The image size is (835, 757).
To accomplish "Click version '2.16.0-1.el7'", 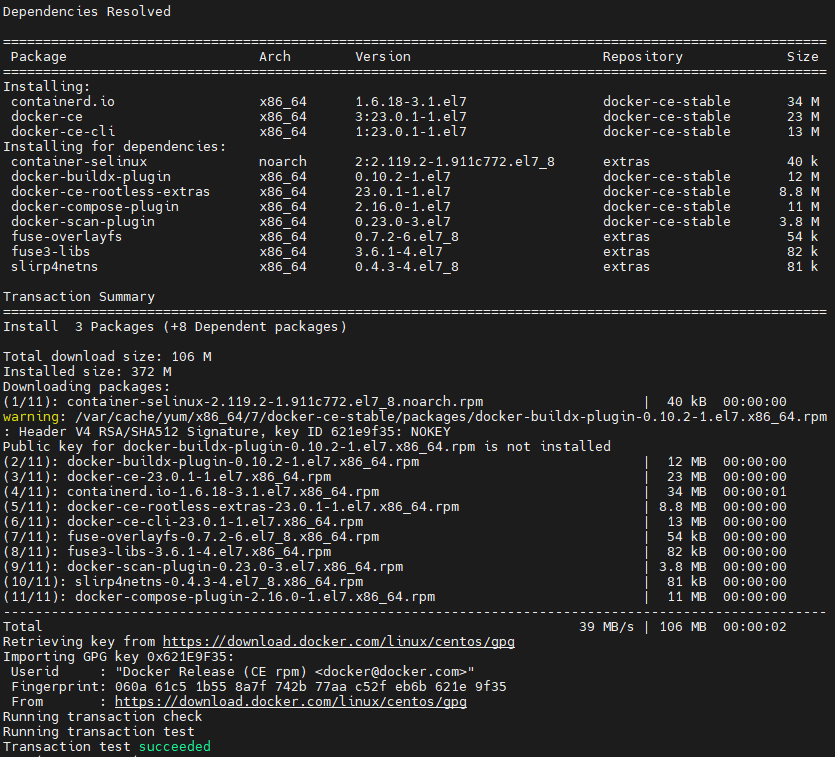I will [403, 207].
